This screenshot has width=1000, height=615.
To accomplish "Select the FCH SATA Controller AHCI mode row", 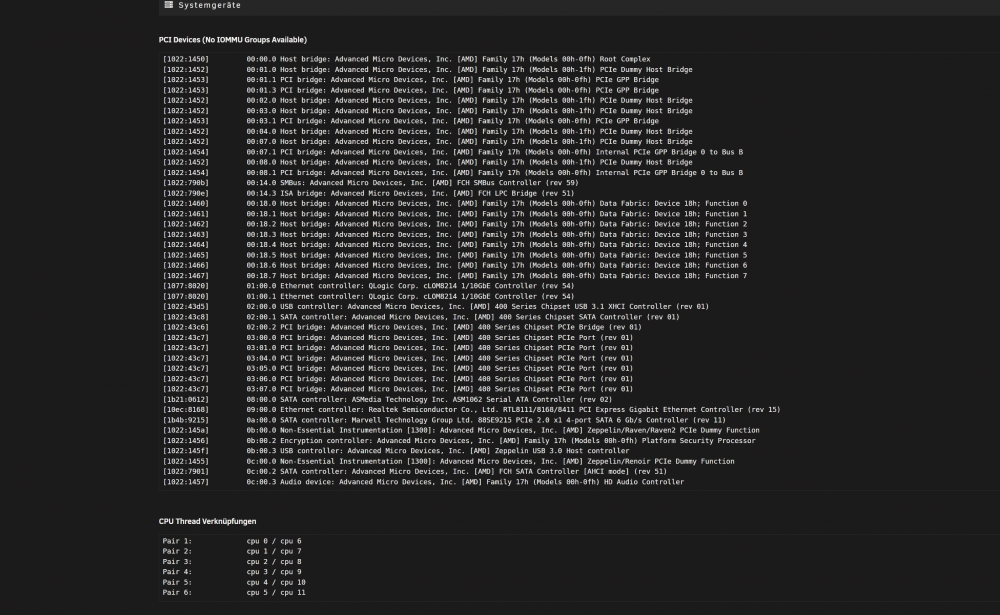I will tap(415, 471).
